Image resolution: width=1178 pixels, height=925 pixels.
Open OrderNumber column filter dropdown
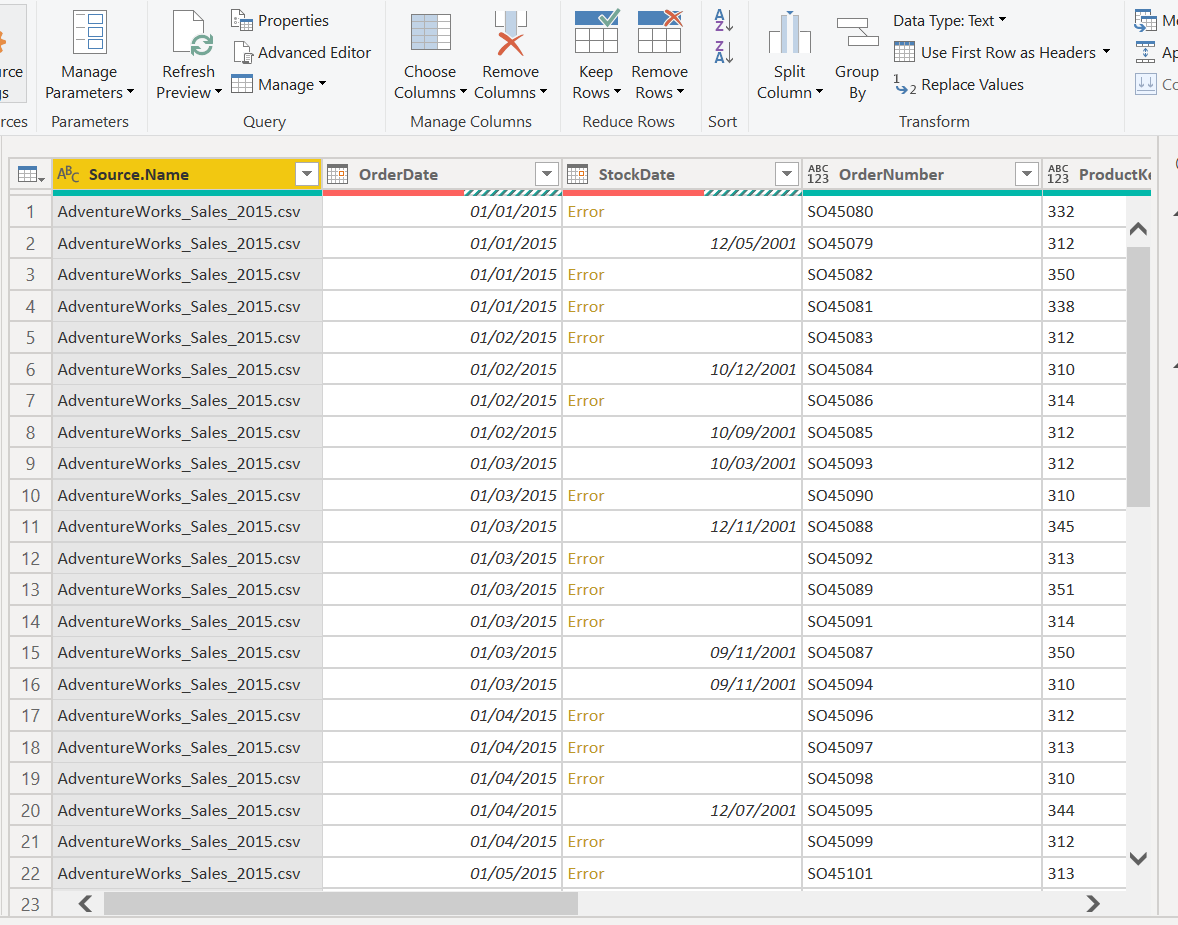click(1026, 174)
